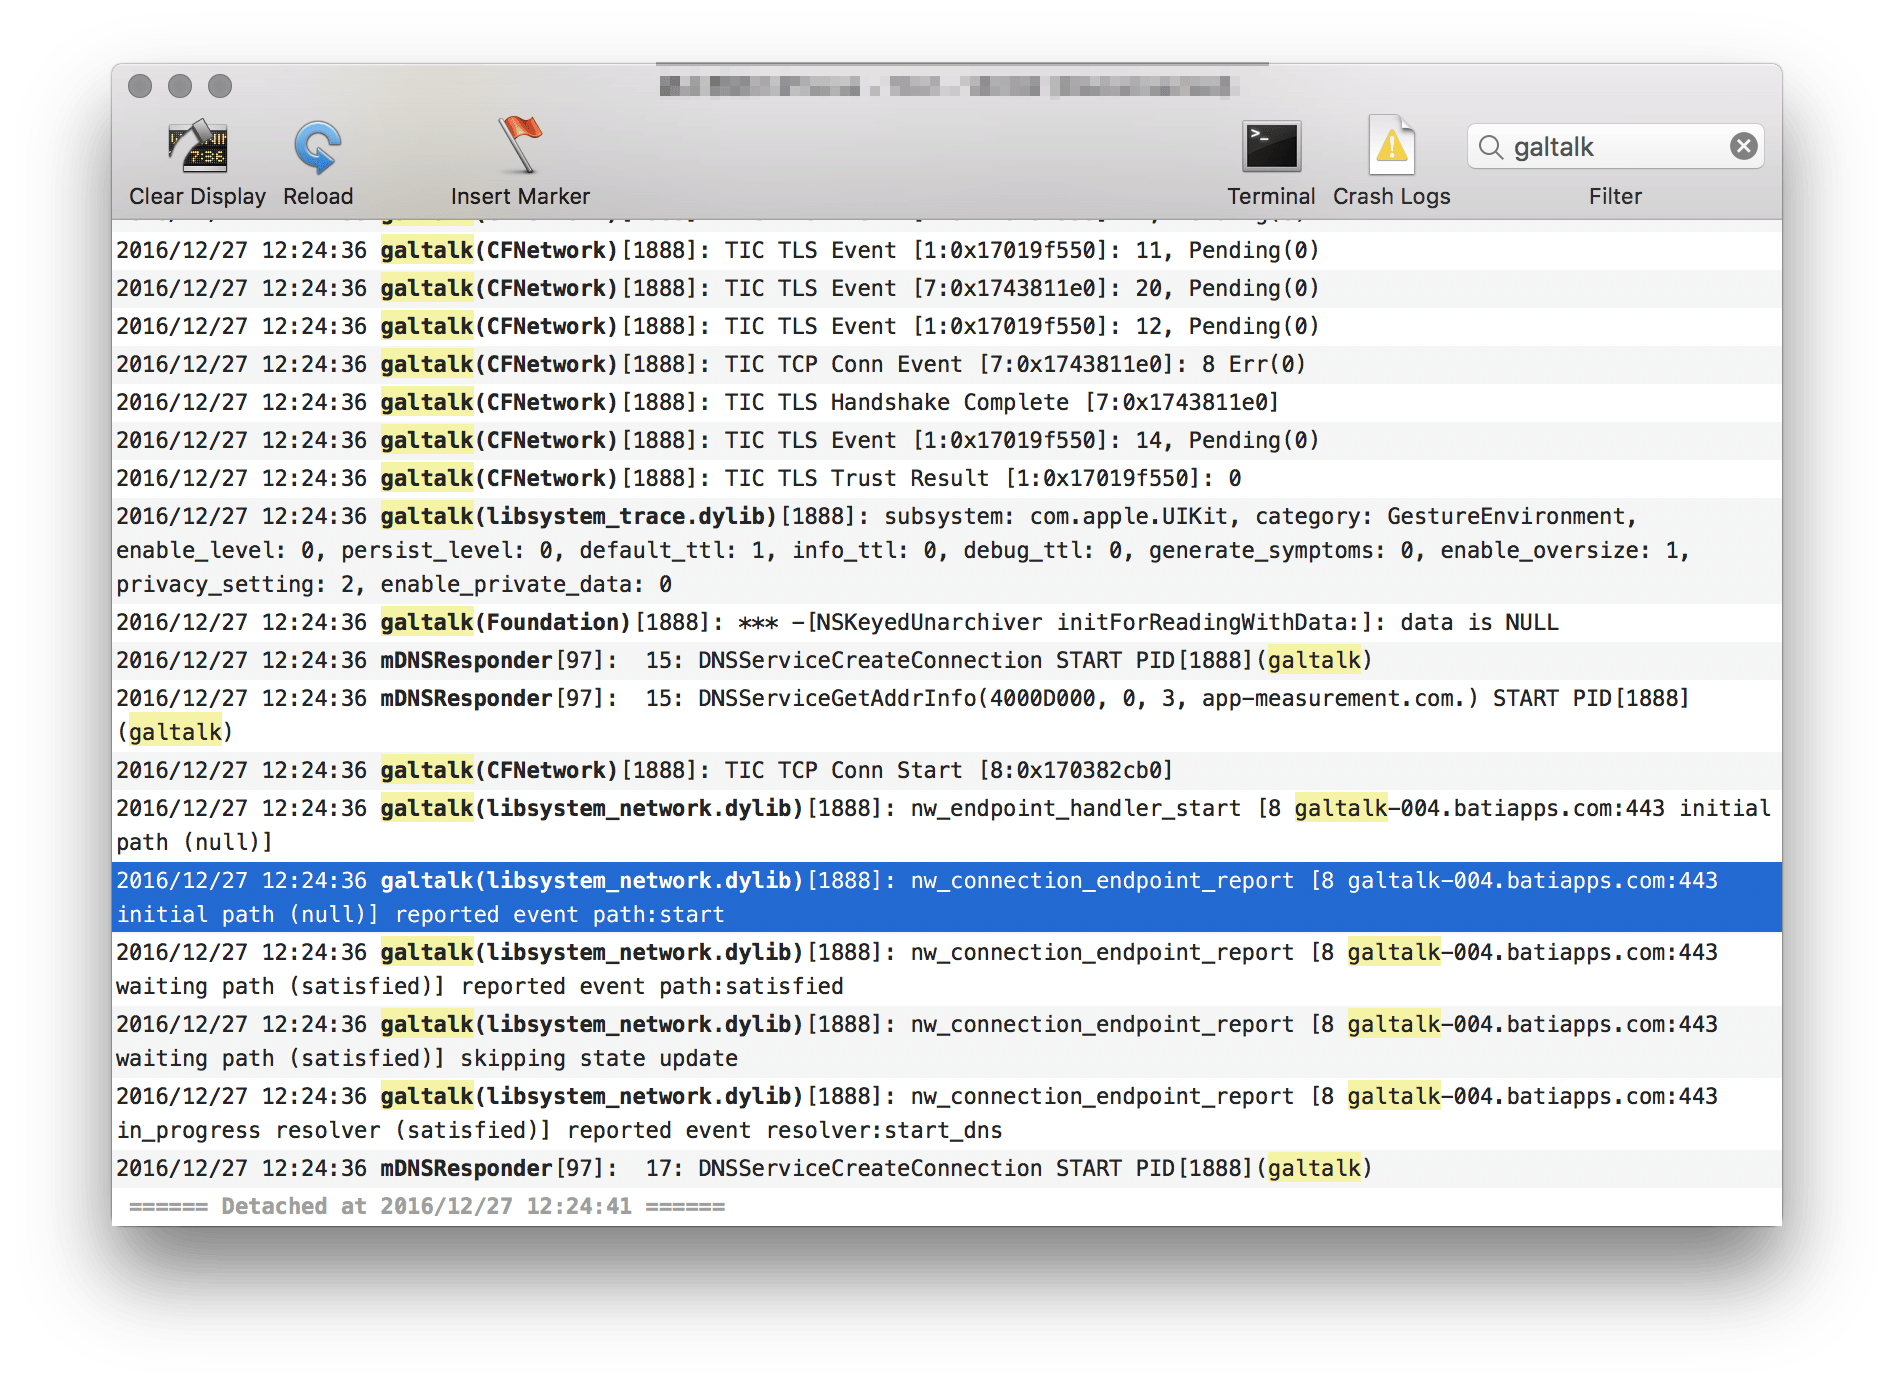Select mDNSResponder 17: DNSServiceCreateConnection row
This screenshot has width=1894, height=1386.
click(946, 1169)
